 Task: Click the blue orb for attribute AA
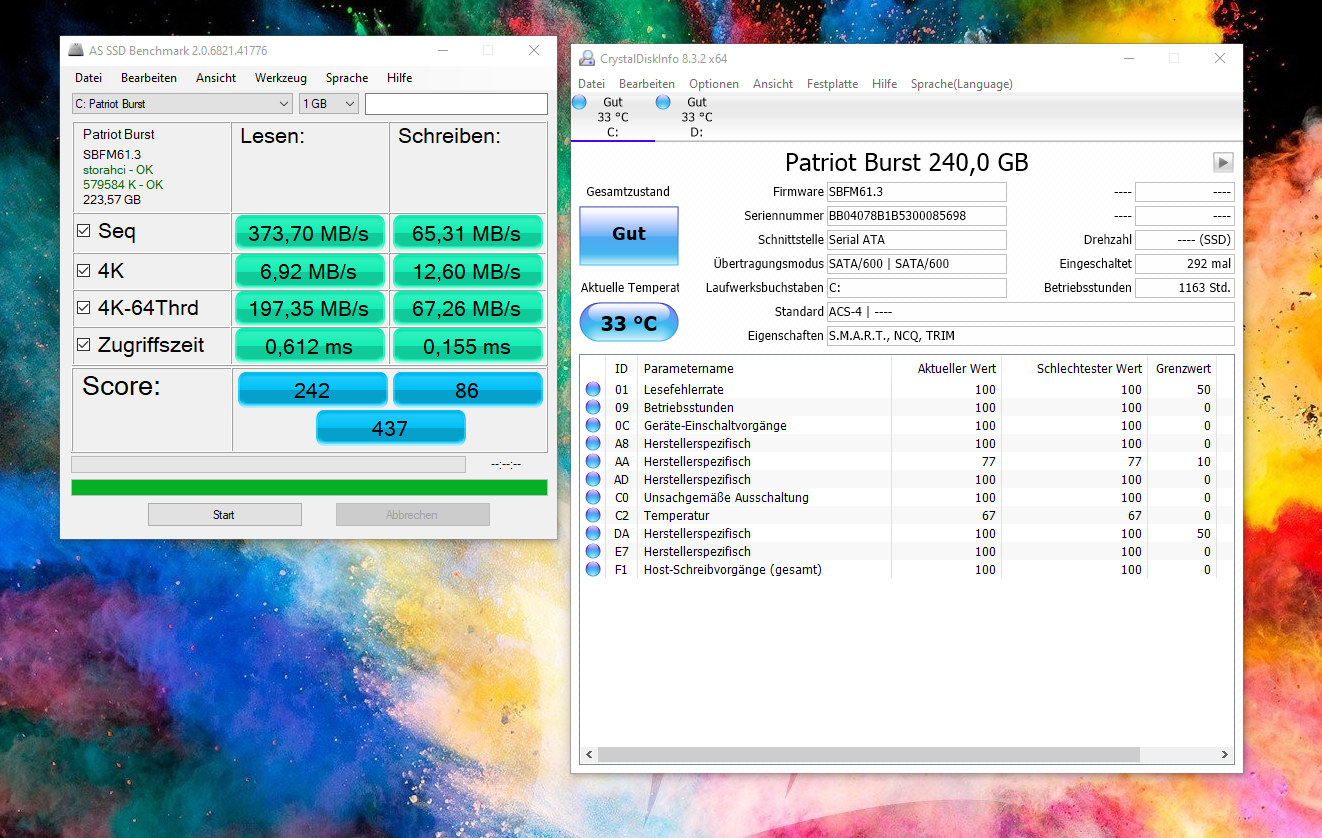click(594, 462)
